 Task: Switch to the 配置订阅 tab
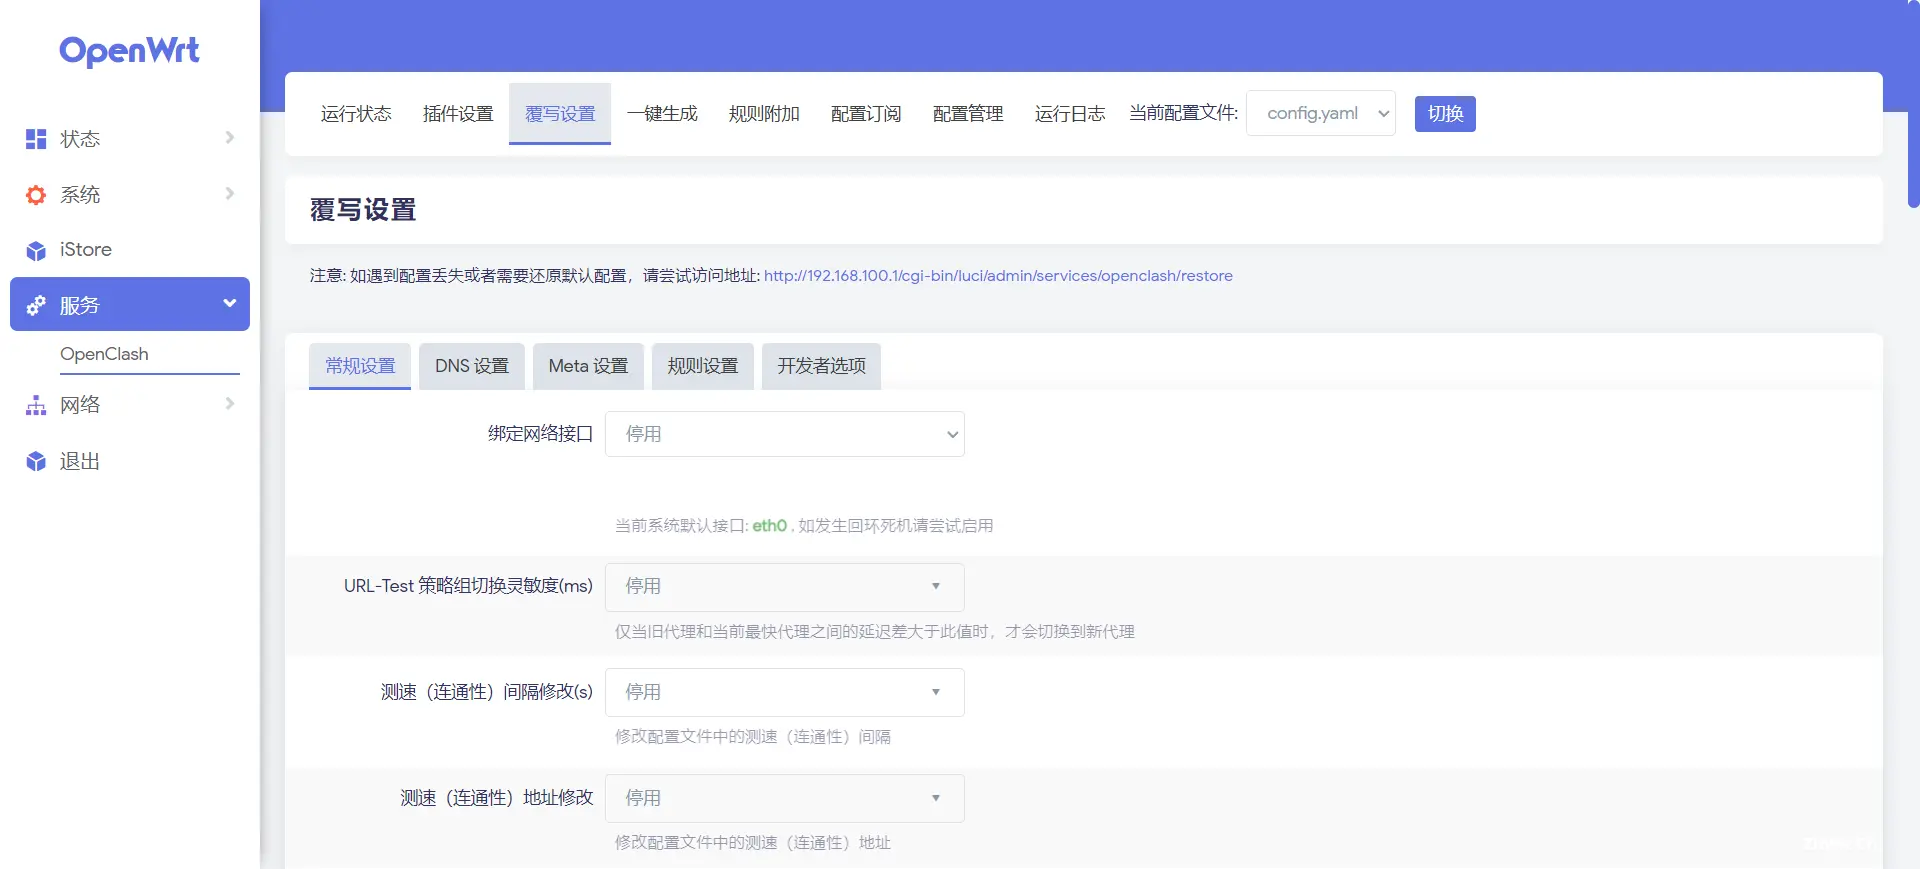click(x=866, y=114)
